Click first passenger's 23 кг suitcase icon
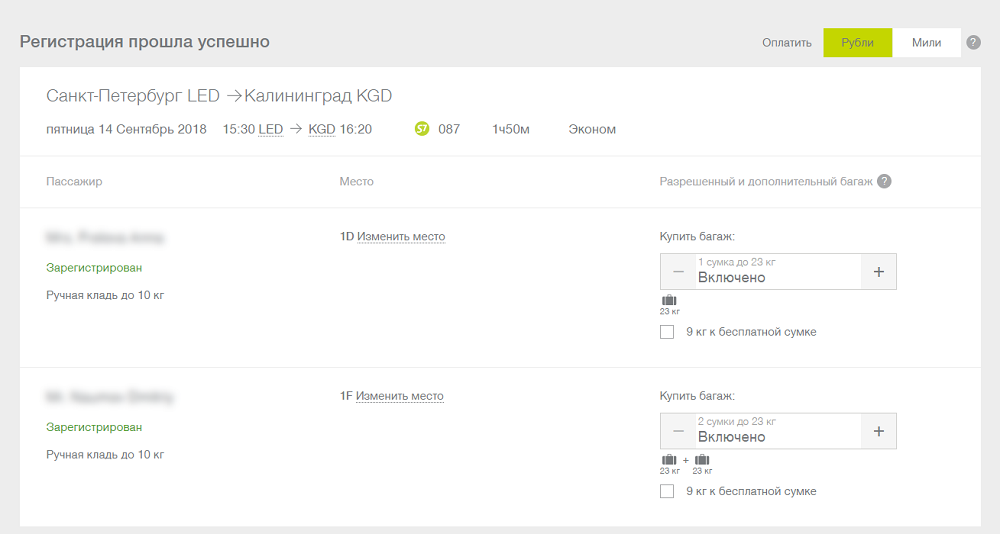The image size is (1000, 534). click(669, 301)
